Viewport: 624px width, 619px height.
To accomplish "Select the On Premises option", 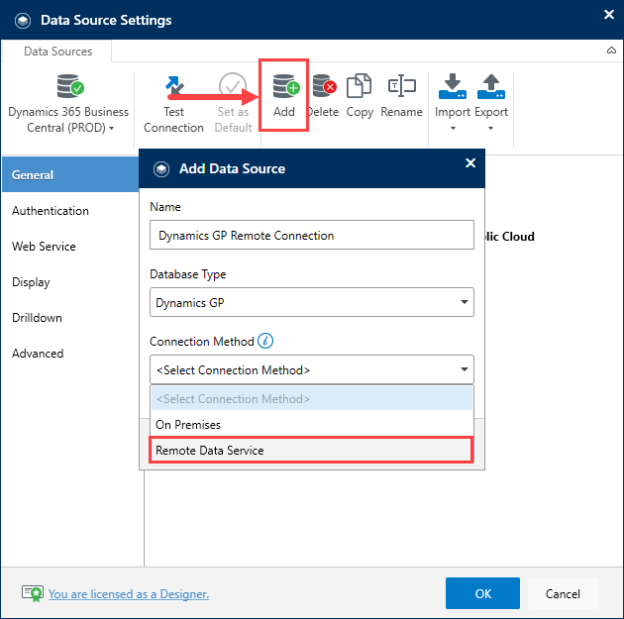I will click(312, 424).
